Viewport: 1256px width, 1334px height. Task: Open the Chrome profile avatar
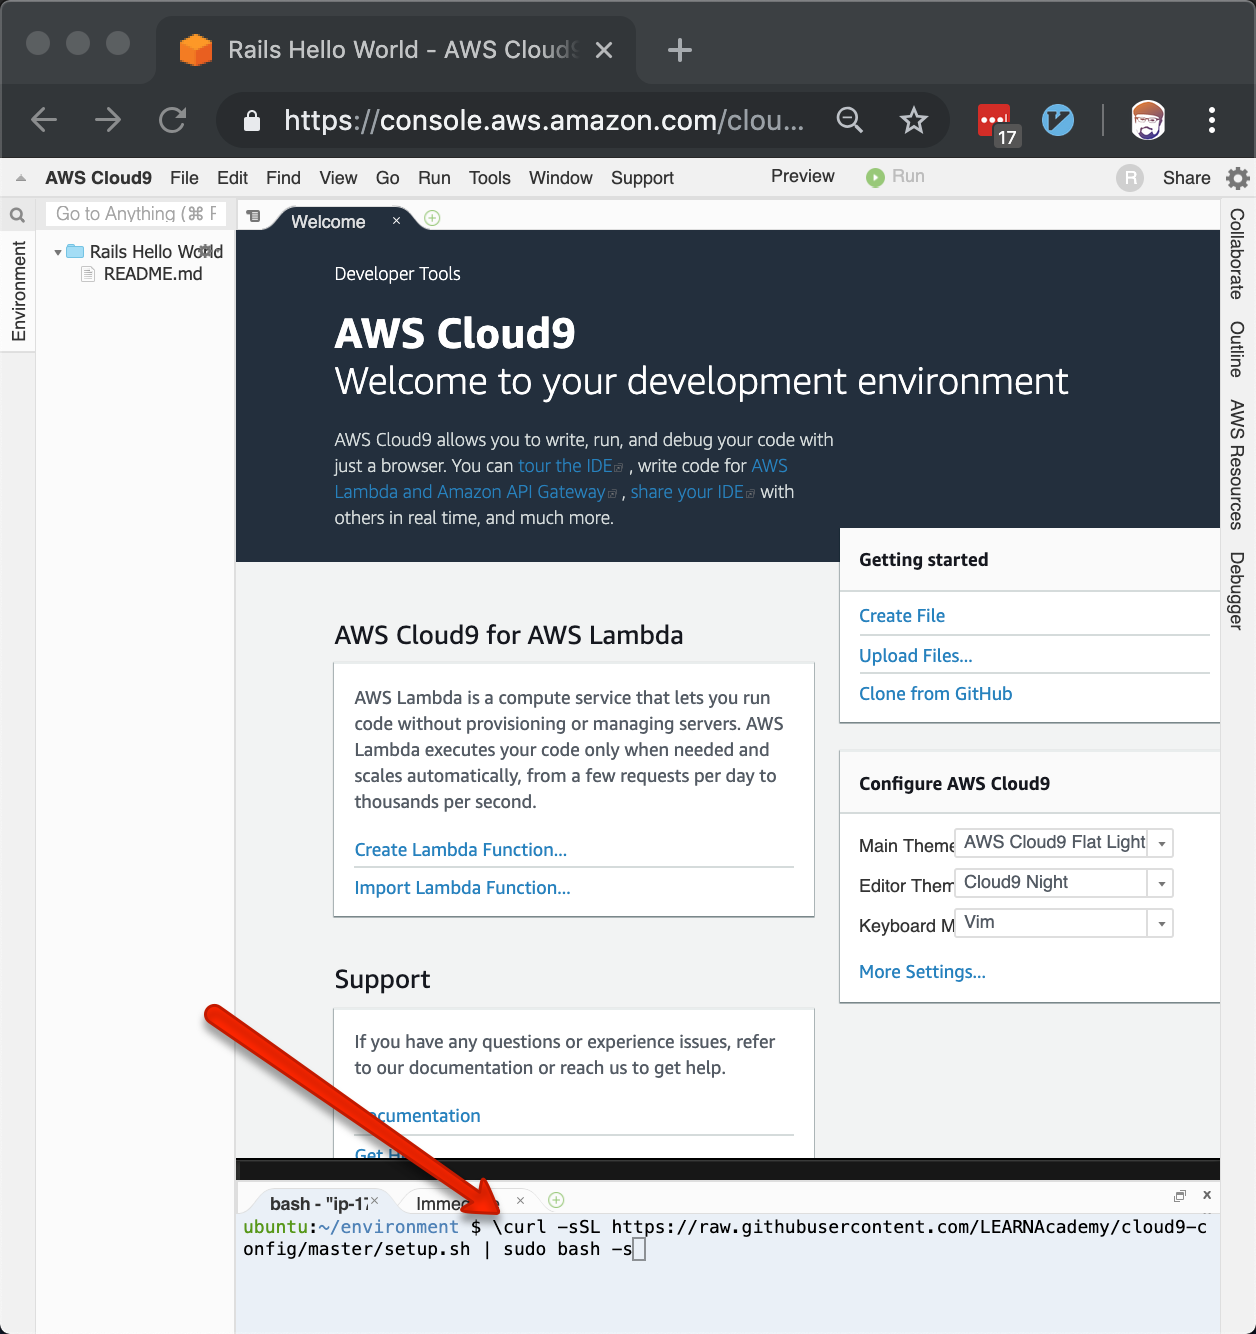pos(1148,120)
